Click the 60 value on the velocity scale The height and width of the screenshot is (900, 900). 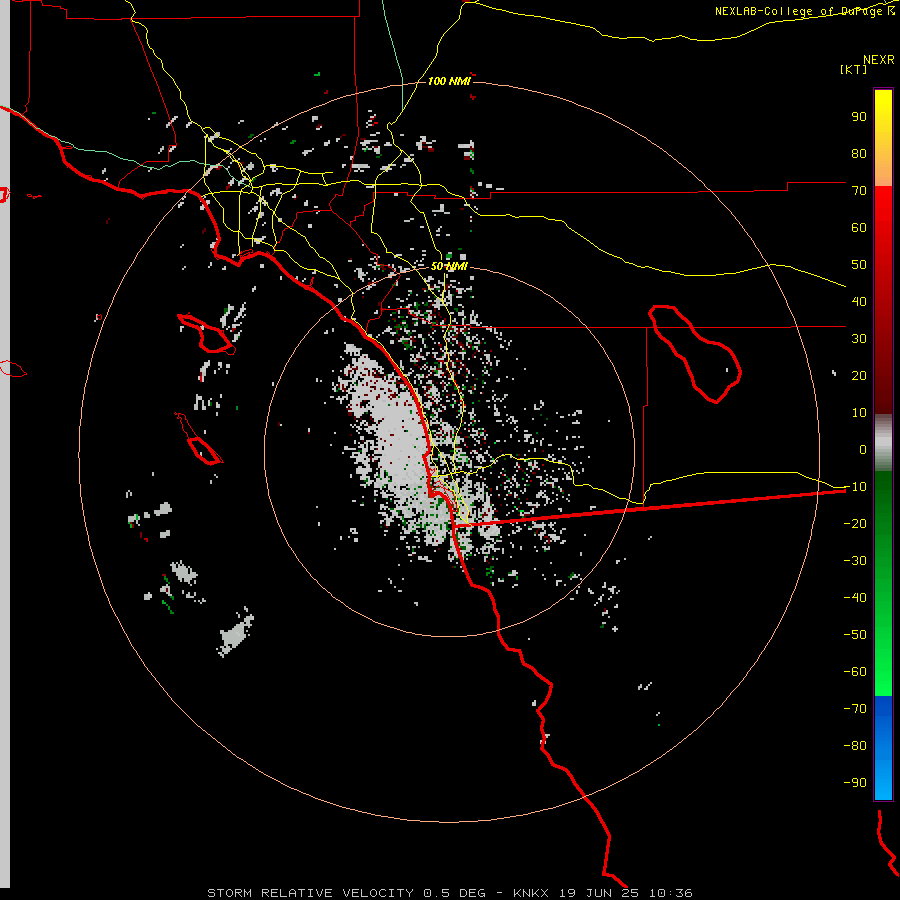point(859,228)
